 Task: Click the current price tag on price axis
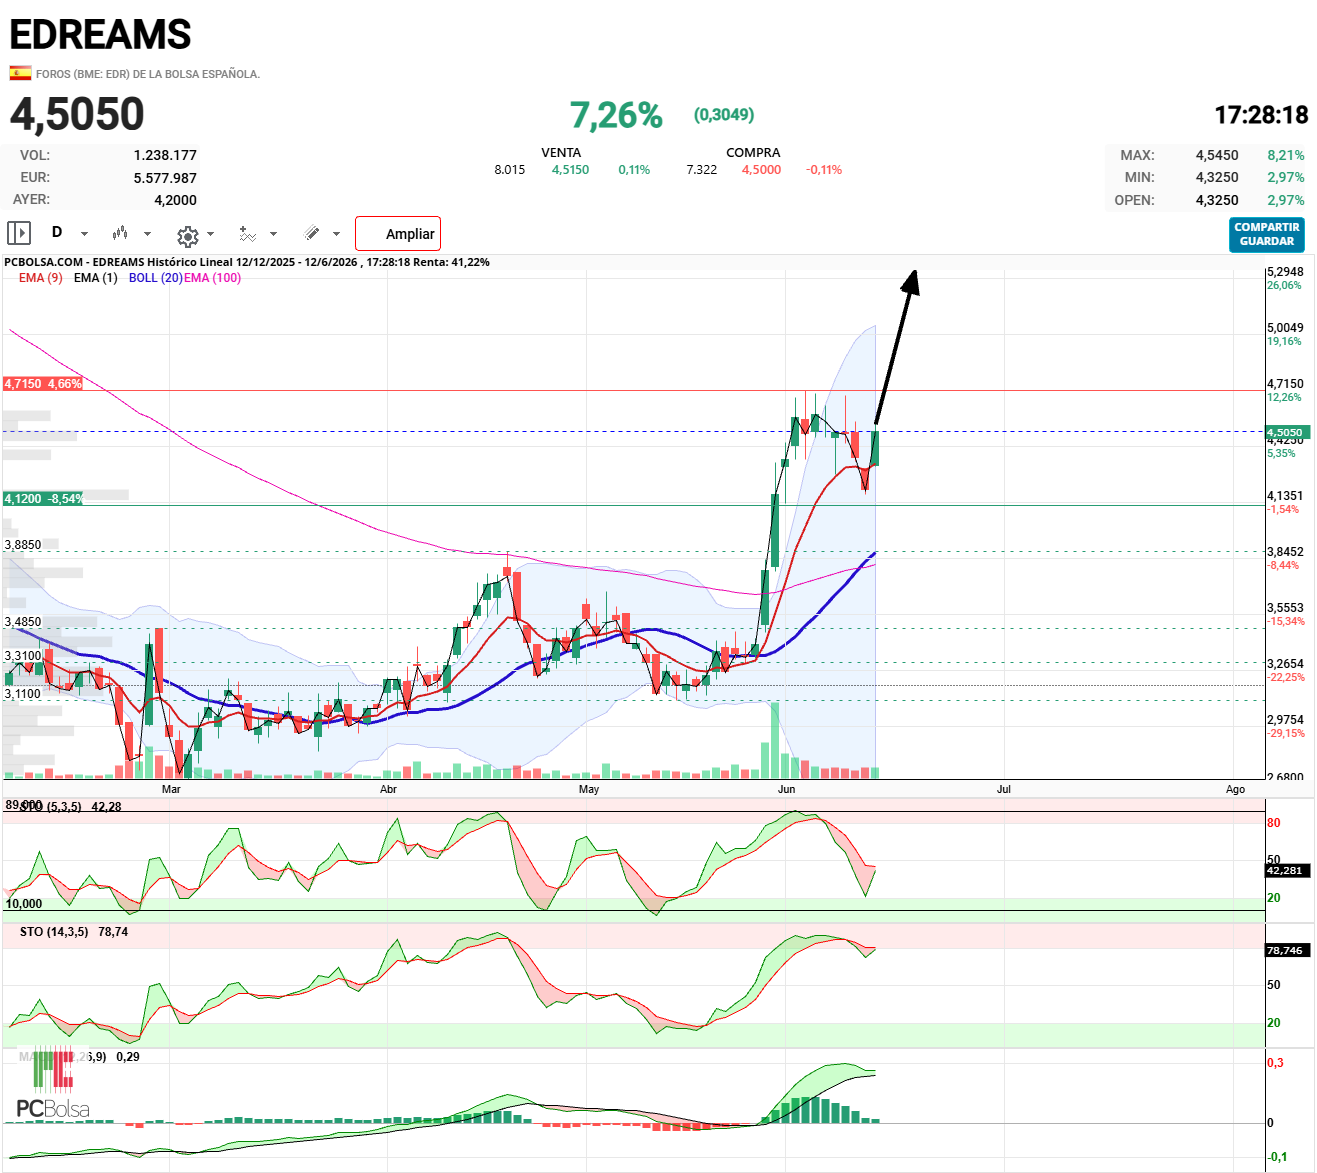click(1288, 433)
